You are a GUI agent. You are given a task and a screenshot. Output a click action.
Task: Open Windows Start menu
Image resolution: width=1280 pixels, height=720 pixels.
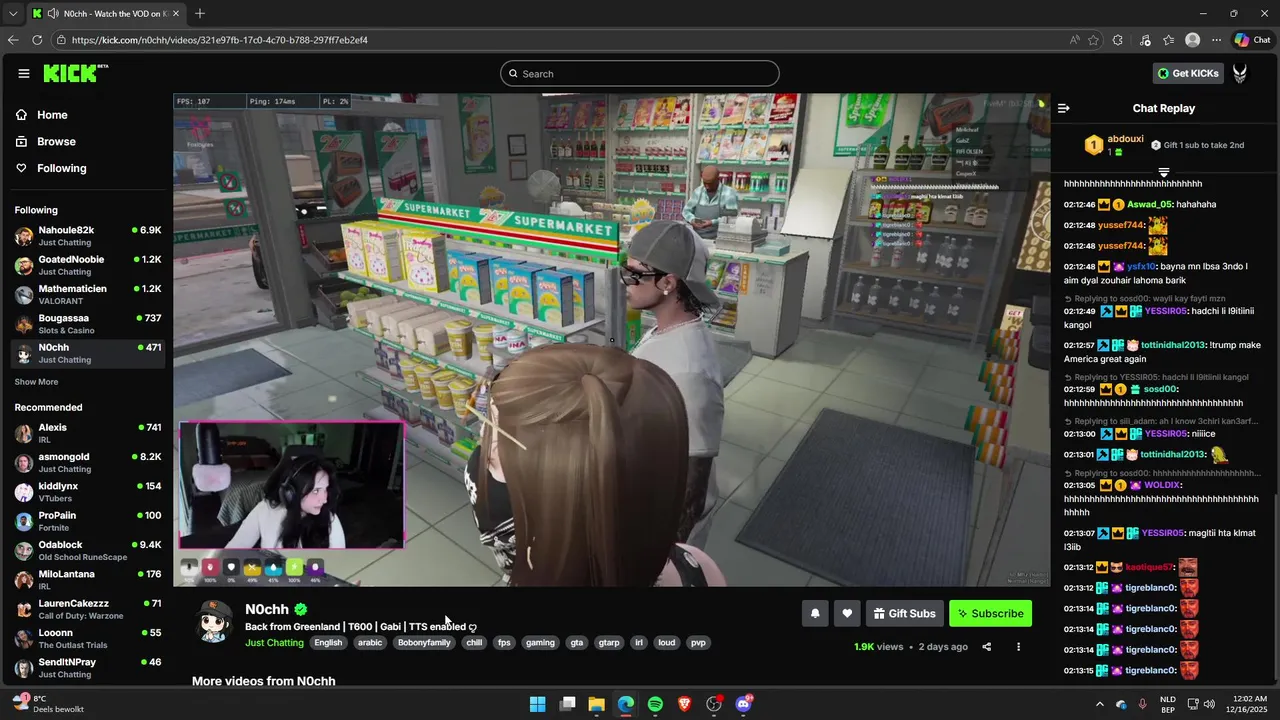point(537,704)
